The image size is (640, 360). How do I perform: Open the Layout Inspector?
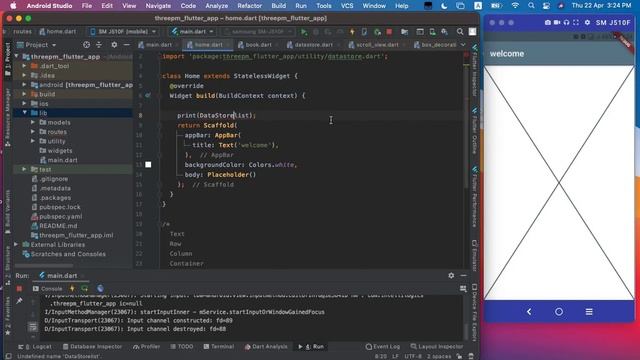point(437,347)
